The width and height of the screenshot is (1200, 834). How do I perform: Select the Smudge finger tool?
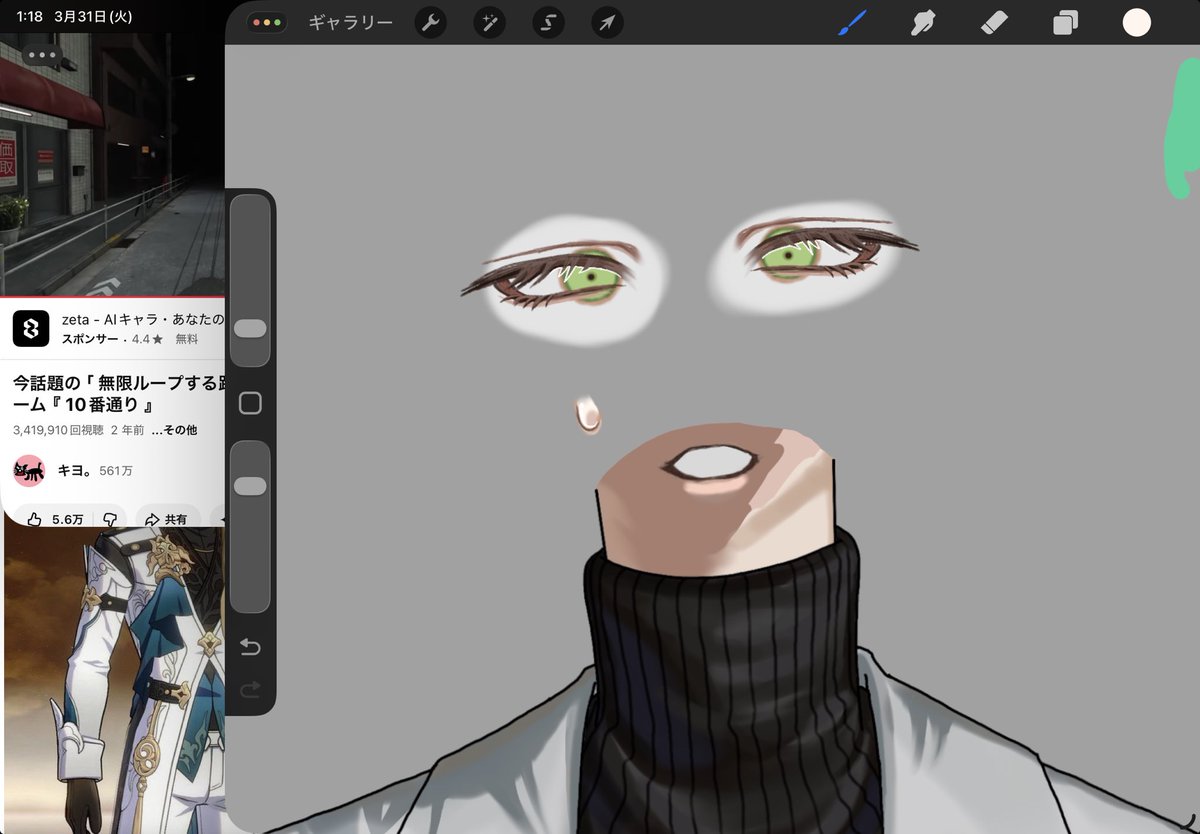(x=921, y=22)
